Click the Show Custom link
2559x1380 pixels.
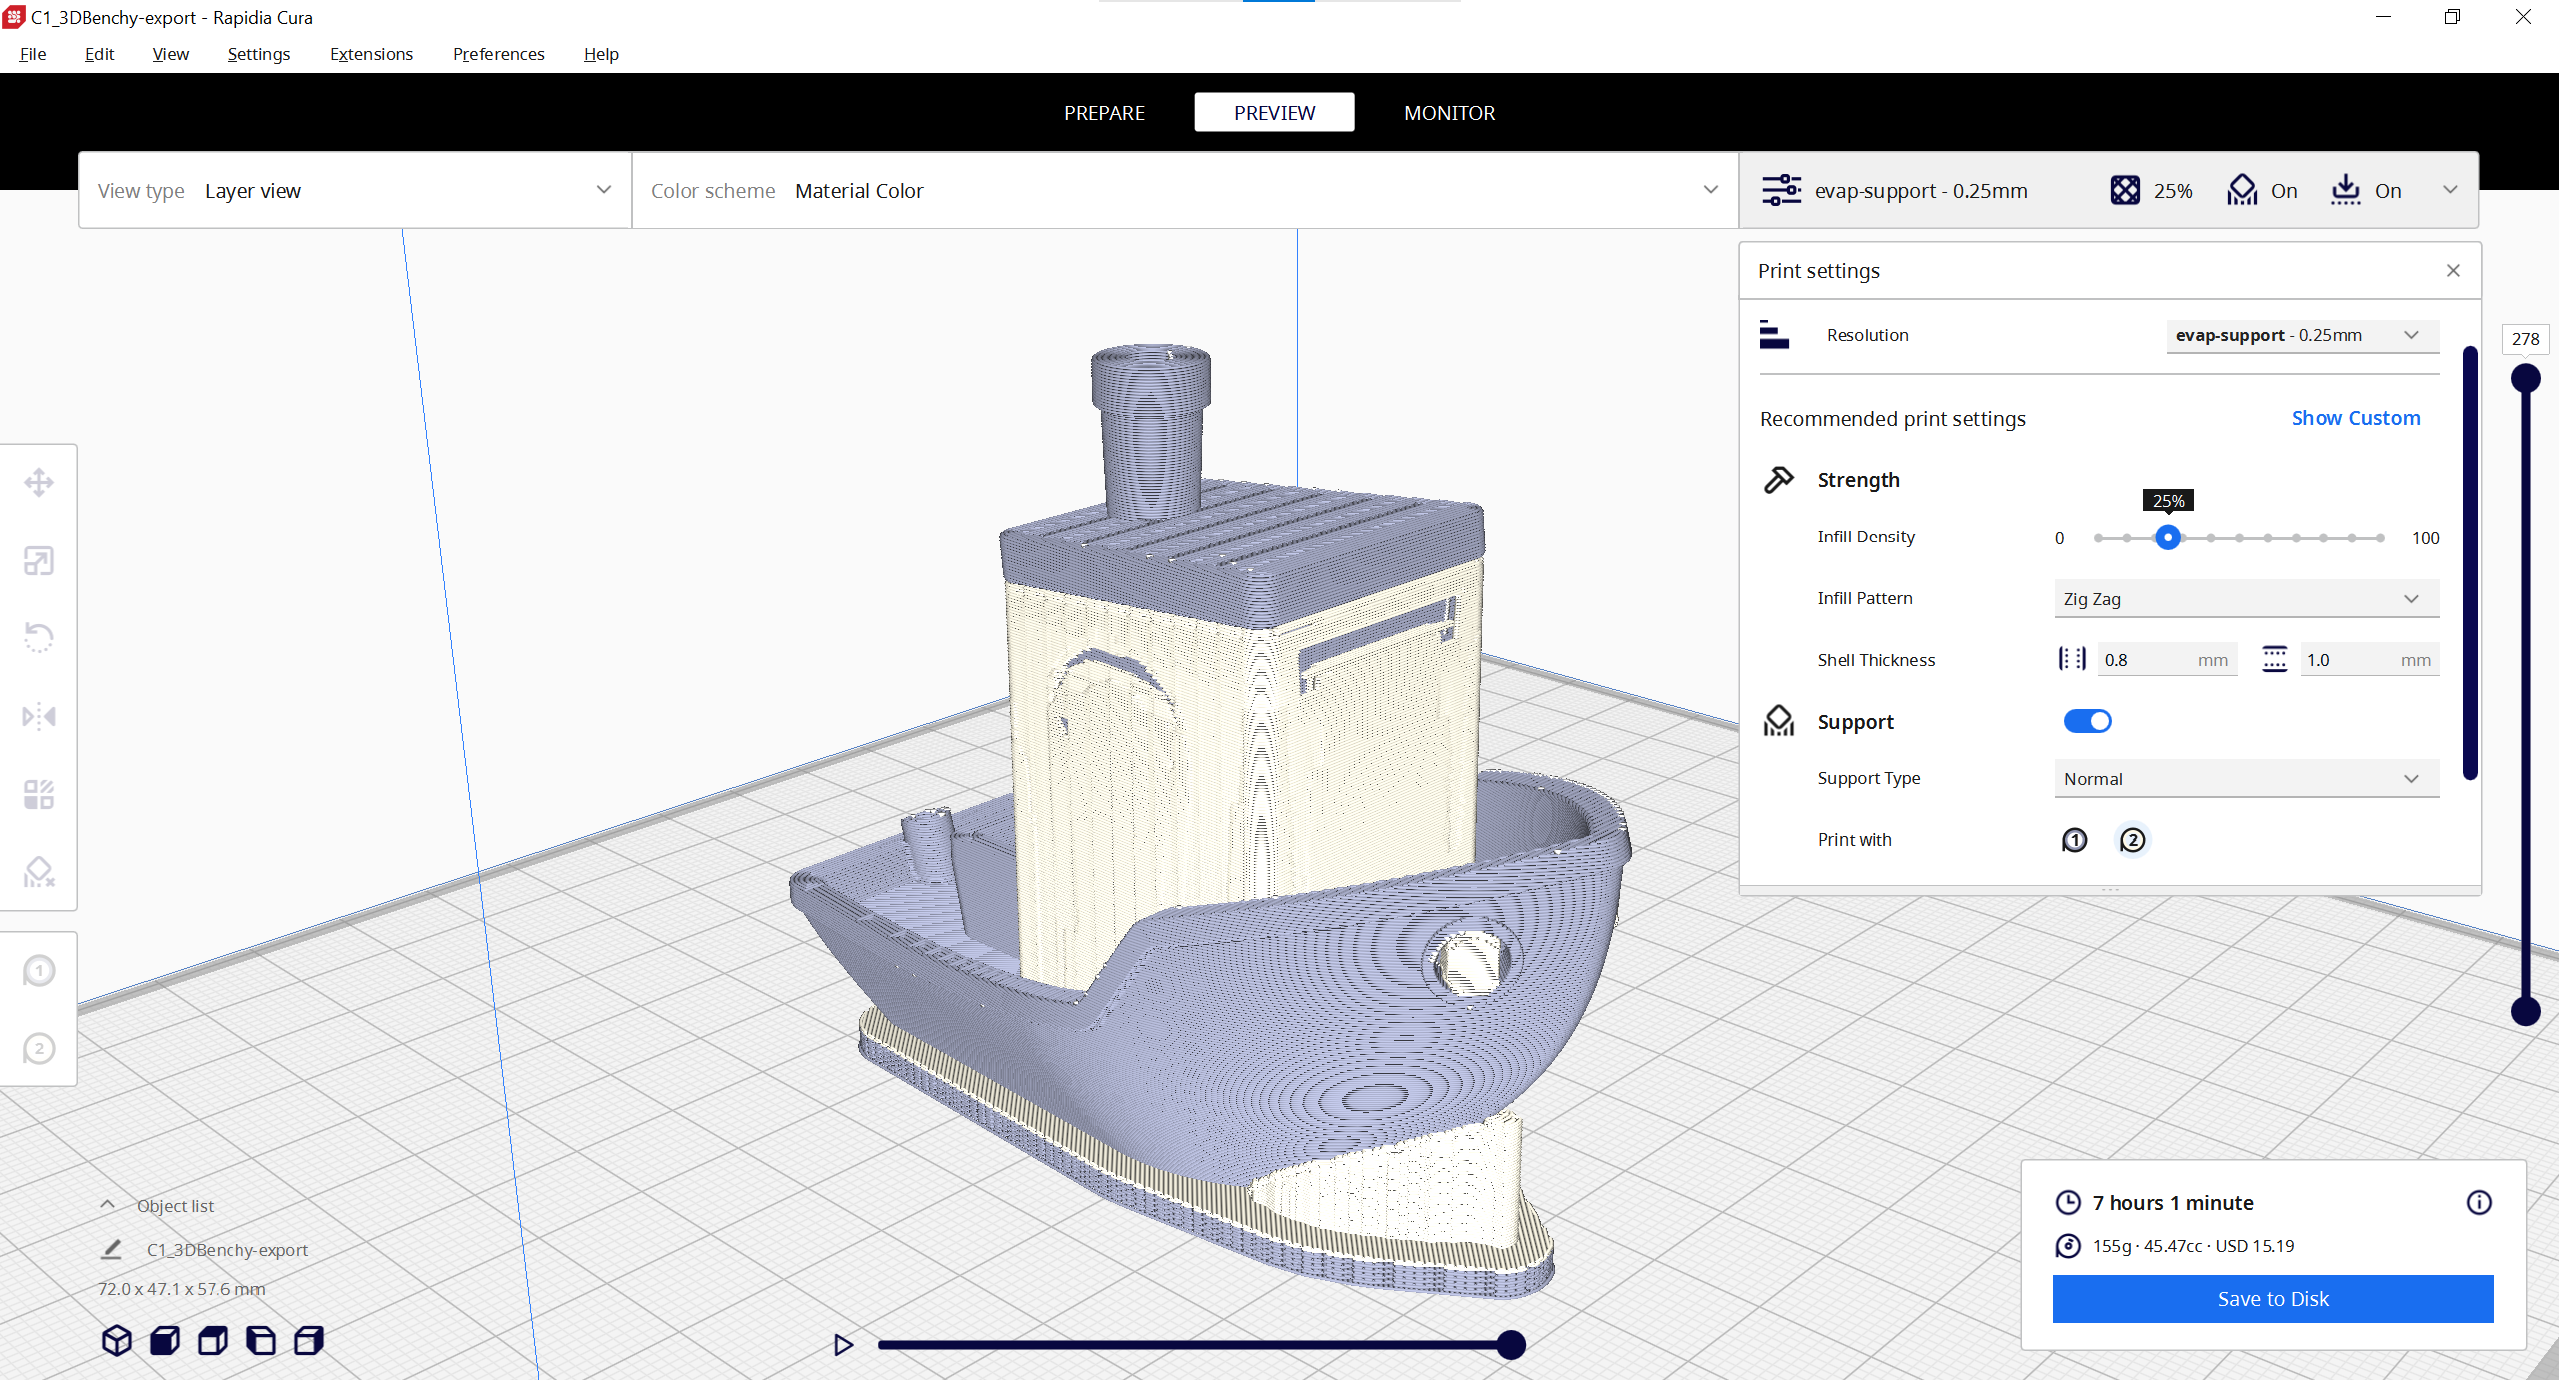[x=2355, y=418]
